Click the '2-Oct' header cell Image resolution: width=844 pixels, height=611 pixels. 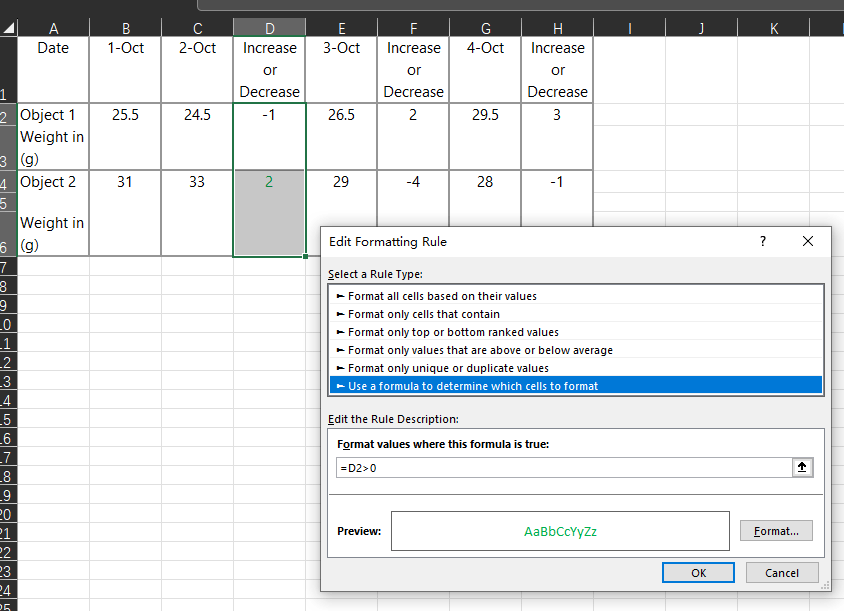point(198,69)
